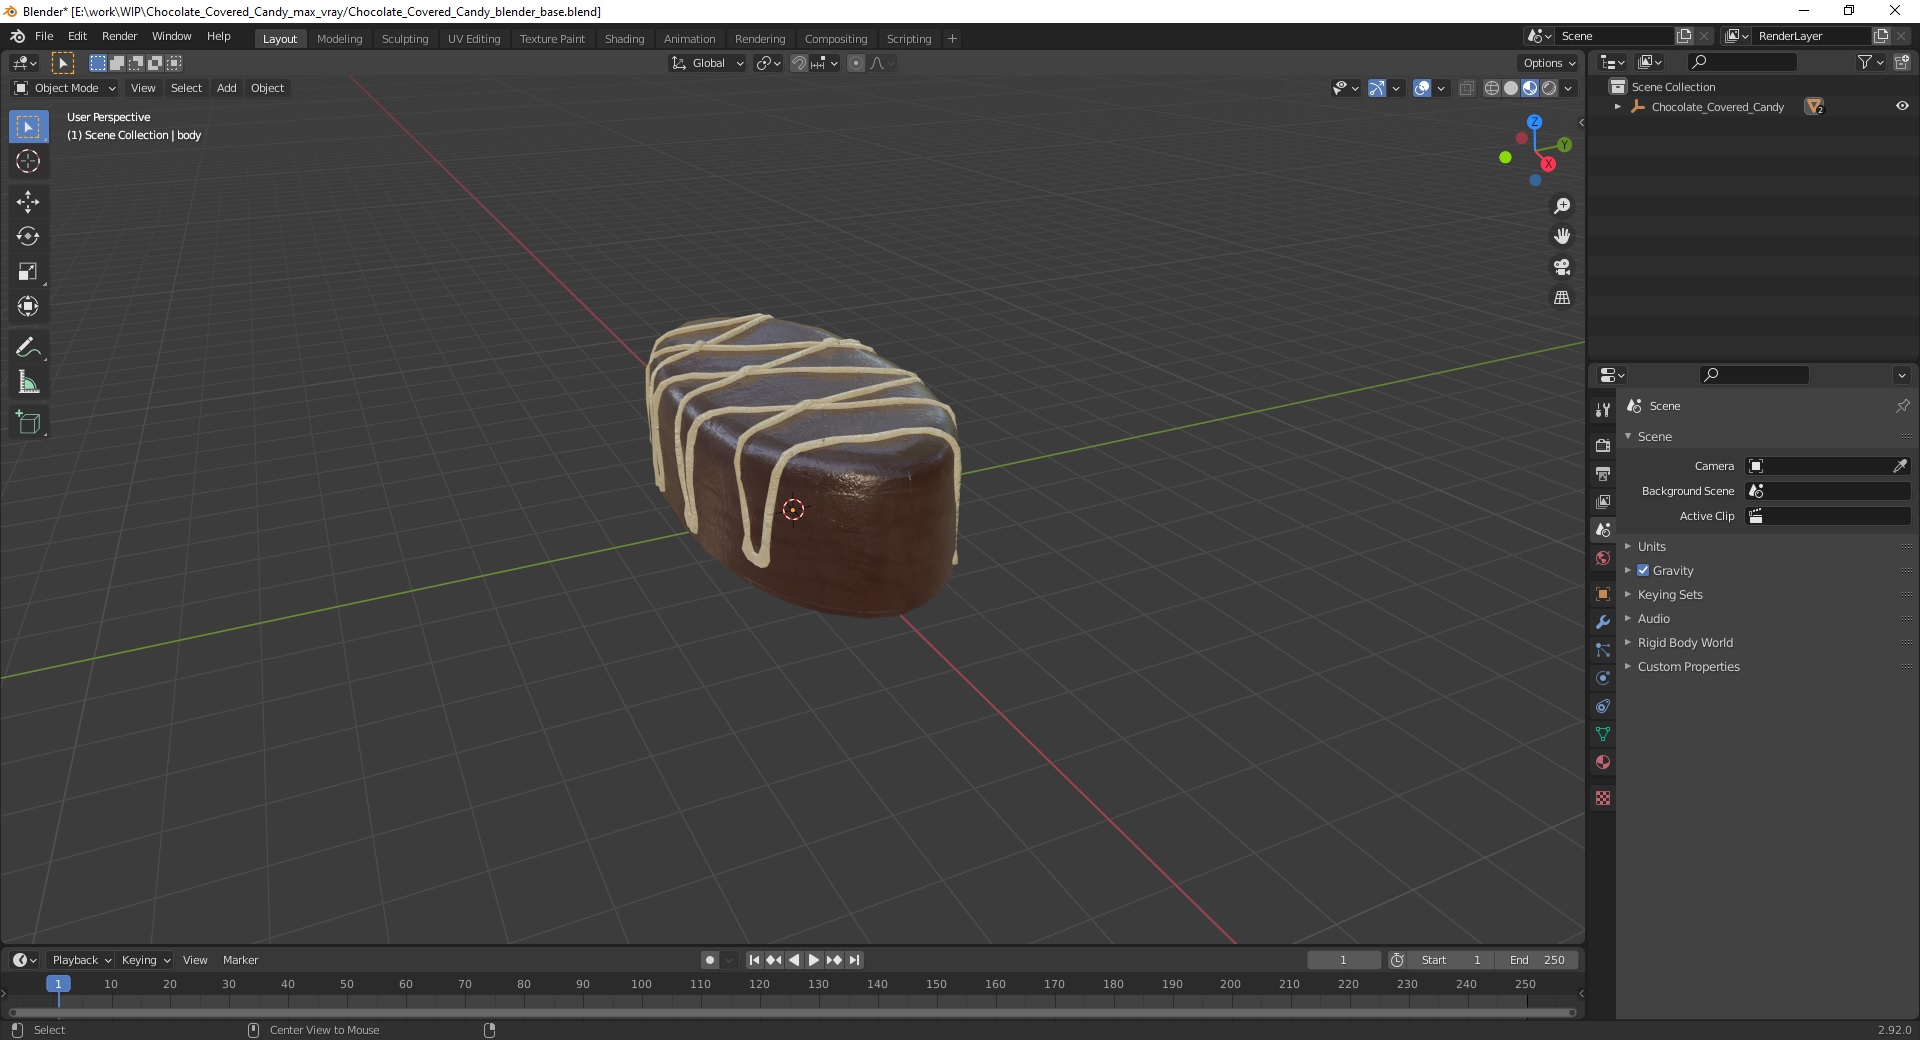Open the Render properties tab
This screenshot has height=1040, width=1920.
[1603, 445]
